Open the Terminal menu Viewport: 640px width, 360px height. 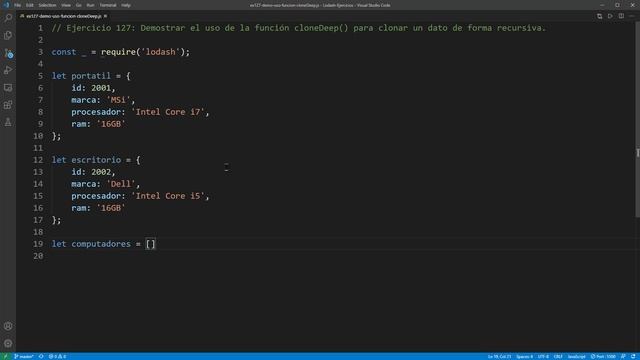tap(108, 5)
